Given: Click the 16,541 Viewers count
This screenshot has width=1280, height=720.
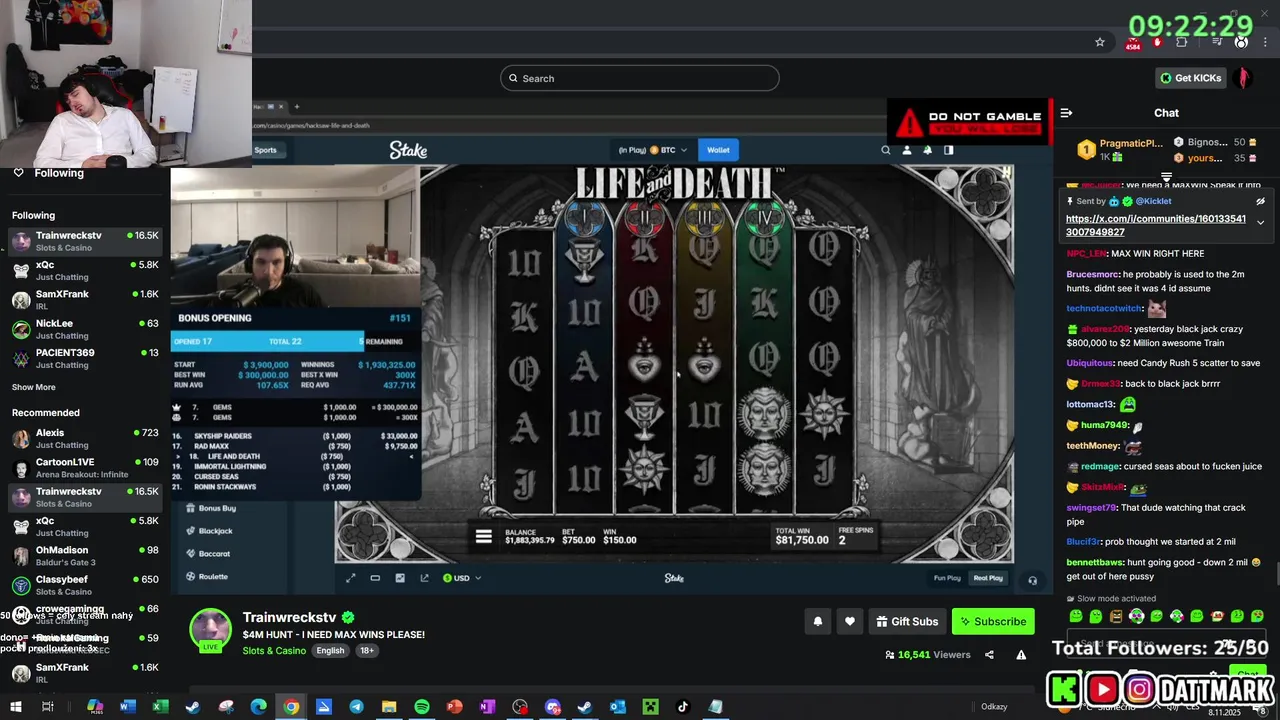Looking at the screenshot, I should coord(927,655).
